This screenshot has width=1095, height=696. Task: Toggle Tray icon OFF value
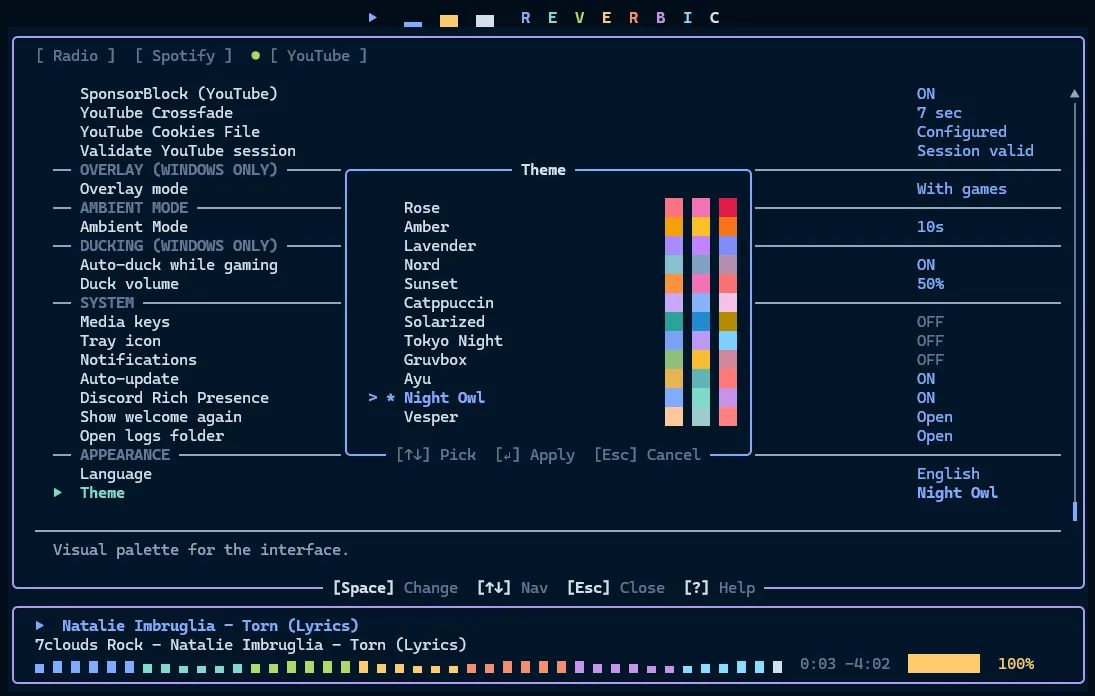[929, 341]
